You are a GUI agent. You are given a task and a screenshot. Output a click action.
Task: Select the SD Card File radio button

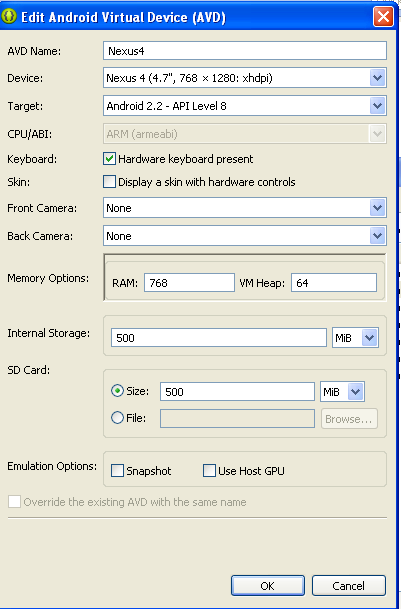coord(117,418)
